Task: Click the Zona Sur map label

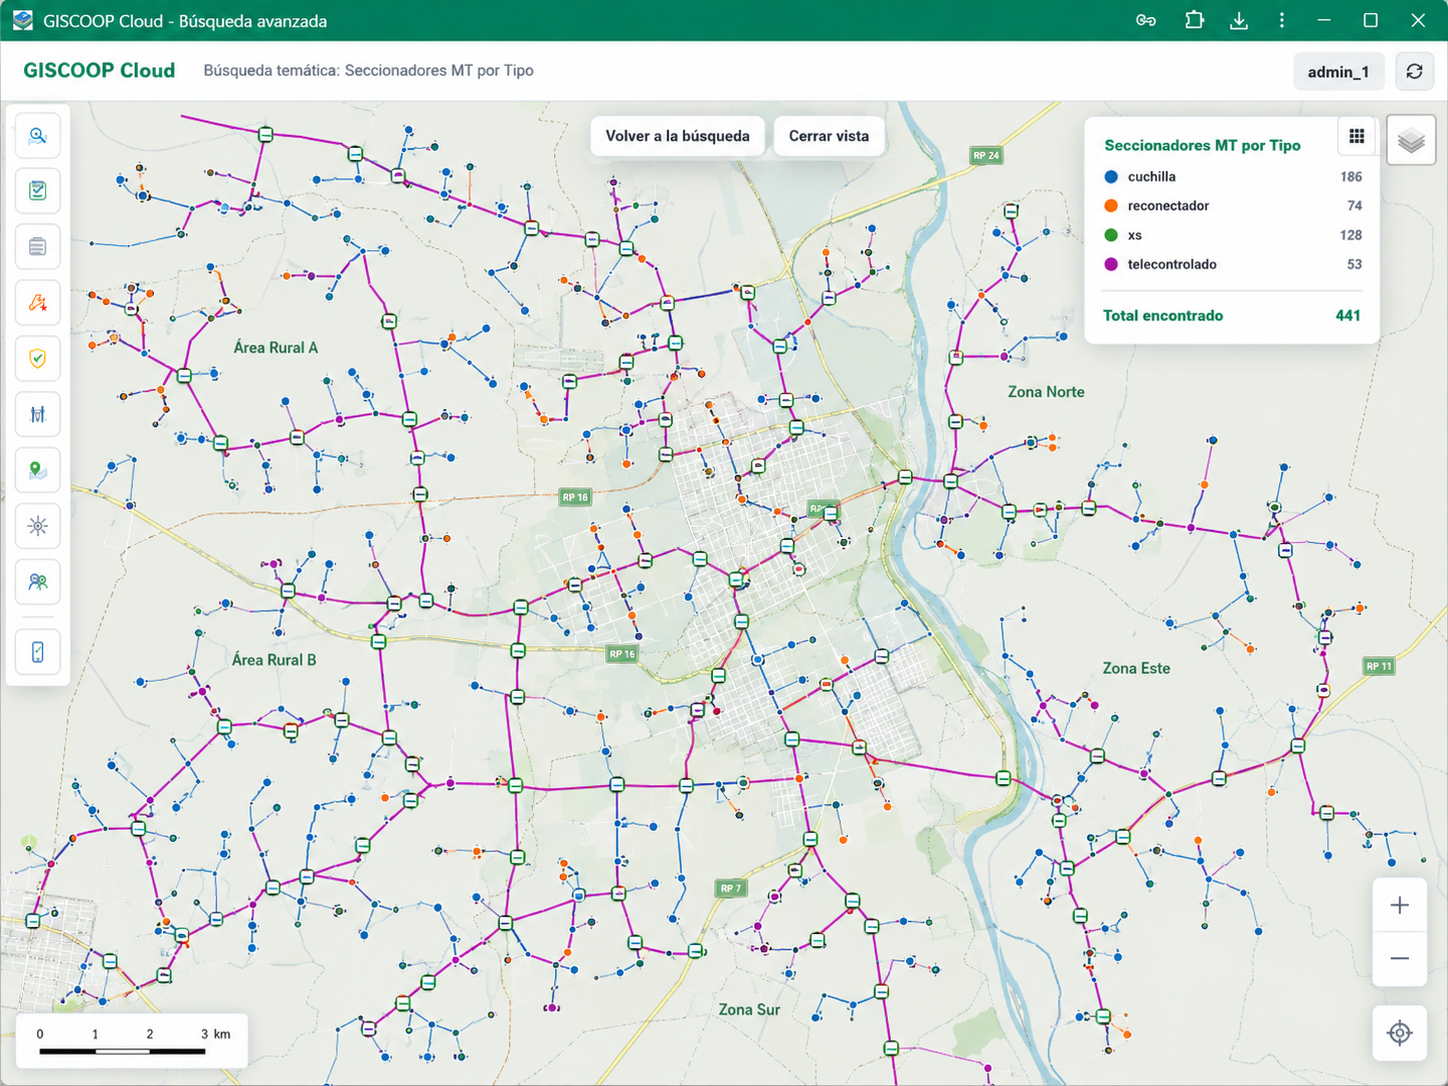Action: tap(749, 1010)
